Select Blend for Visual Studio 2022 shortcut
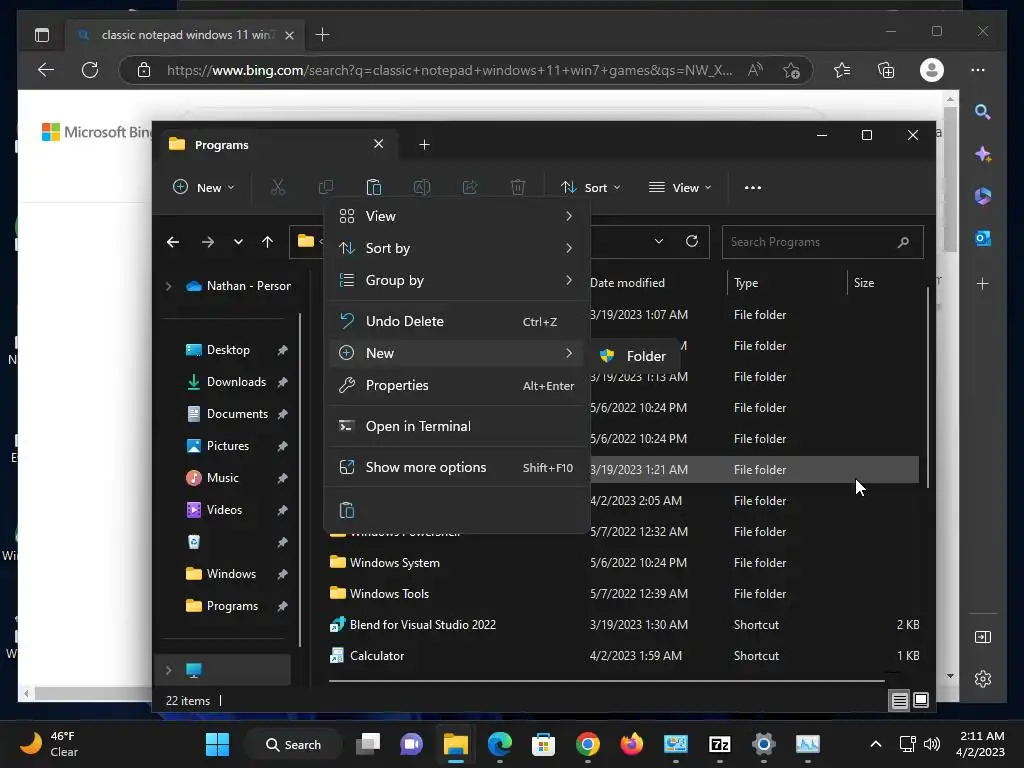Viewport: 1024px width, 768px height. (623, 625)
